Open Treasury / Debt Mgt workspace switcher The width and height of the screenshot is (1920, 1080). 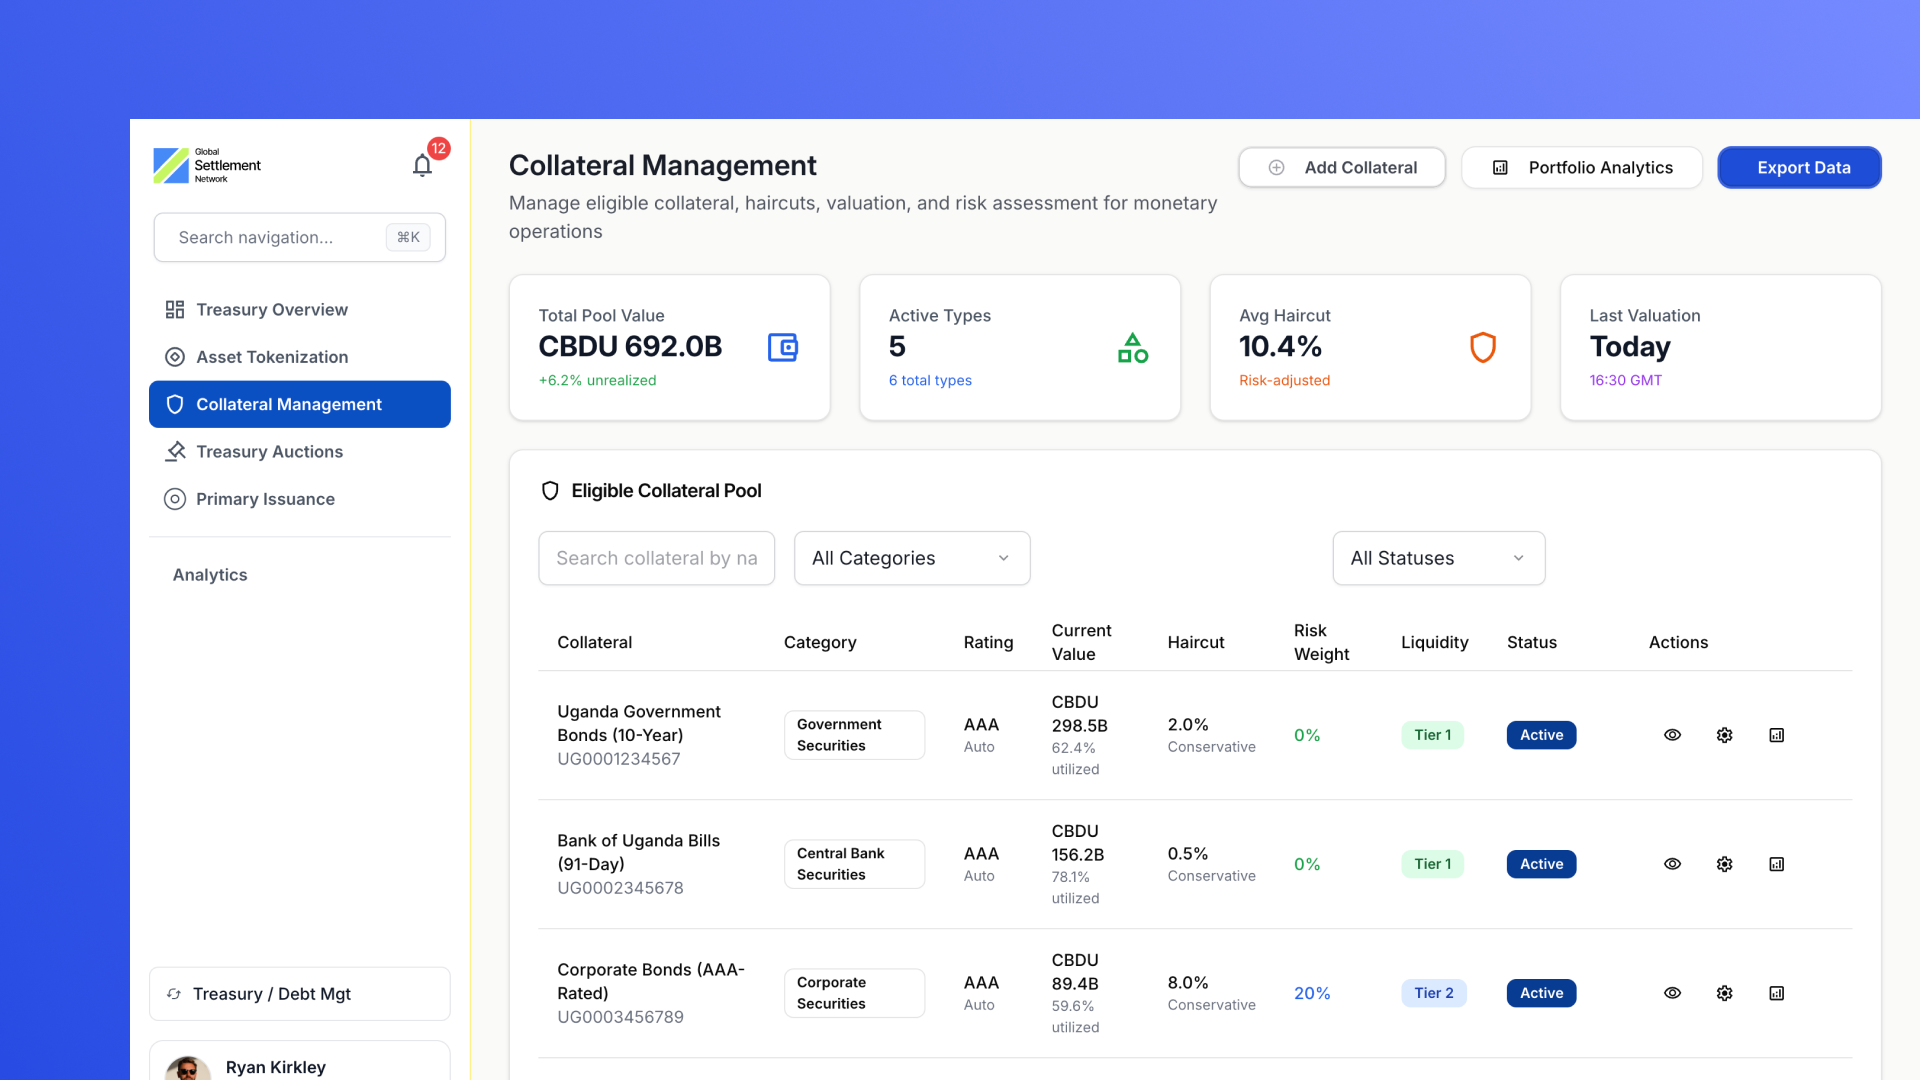click(x=299, y=994)
